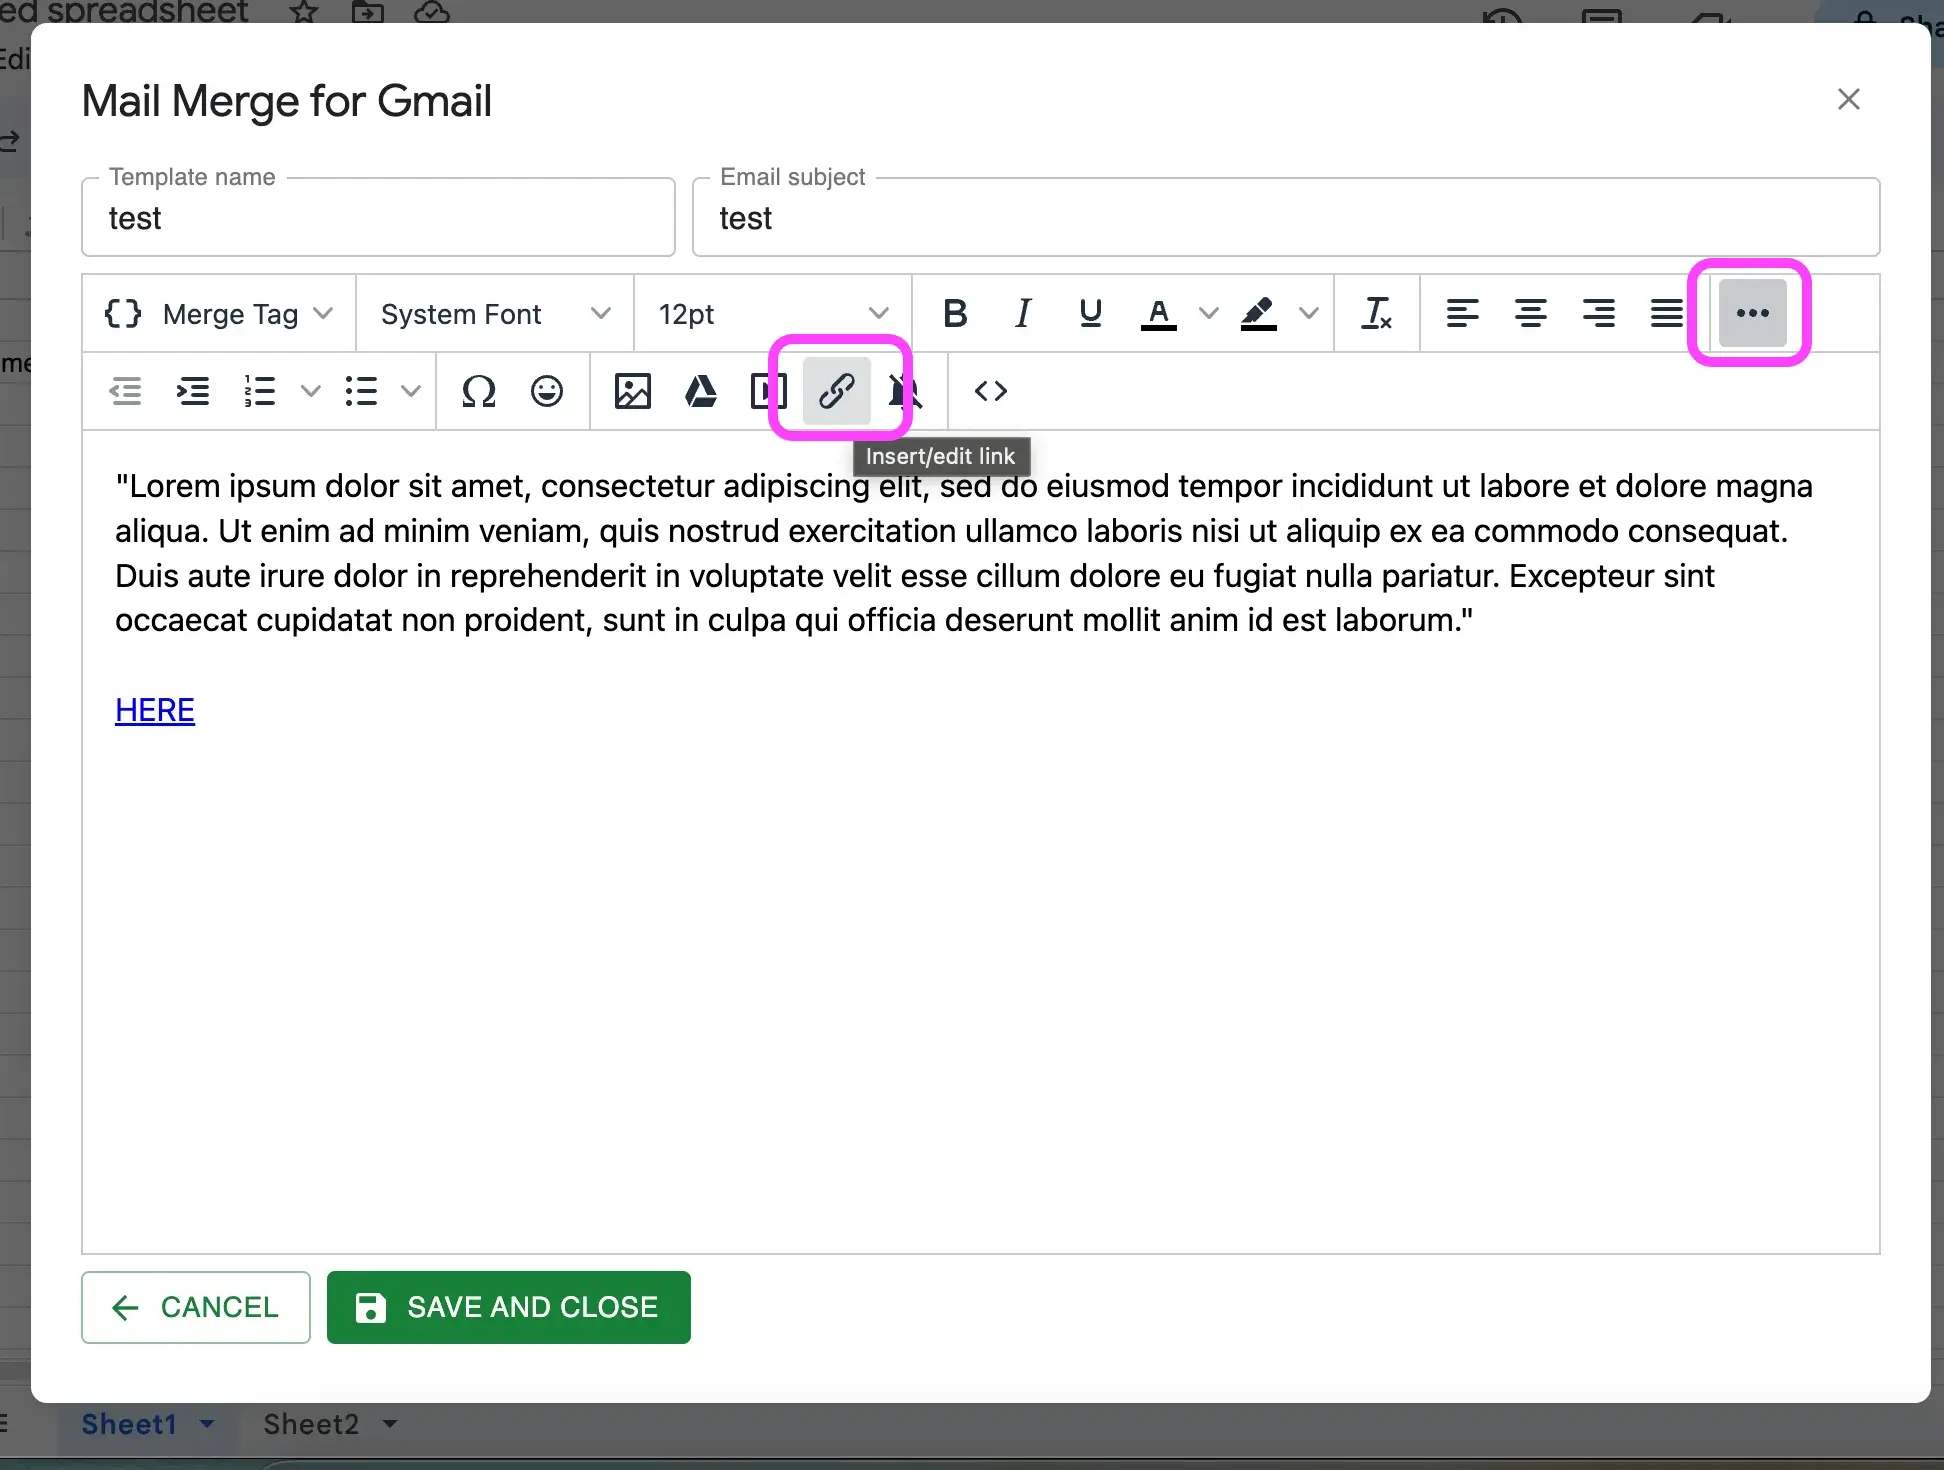Increase indent of the paragraph
The height and width of the screenshot is (1470, 1944).
pyautogui.click(x=193, y=391)
